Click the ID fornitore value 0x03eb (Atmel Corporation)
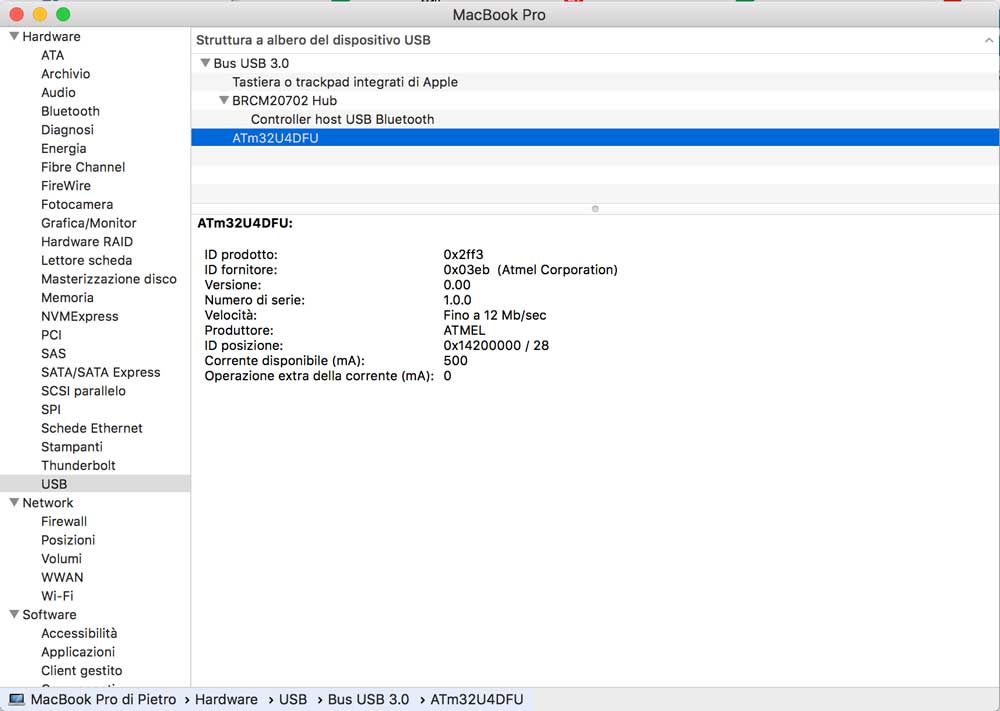1000x711 pixels. (x=531, y=270)
